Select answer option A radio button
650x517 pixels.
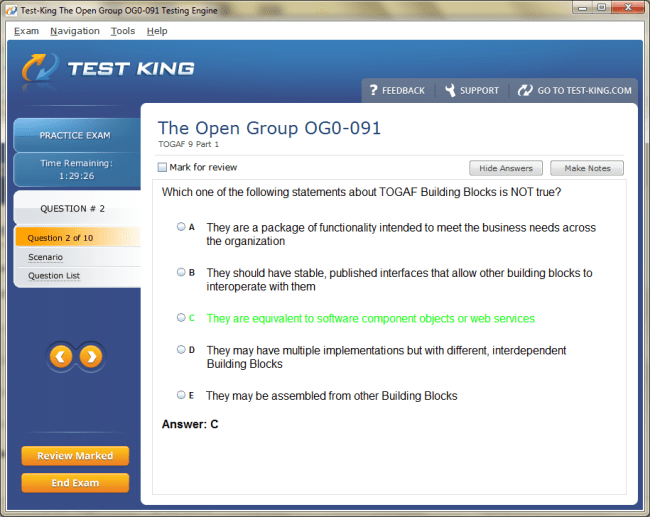181,226
